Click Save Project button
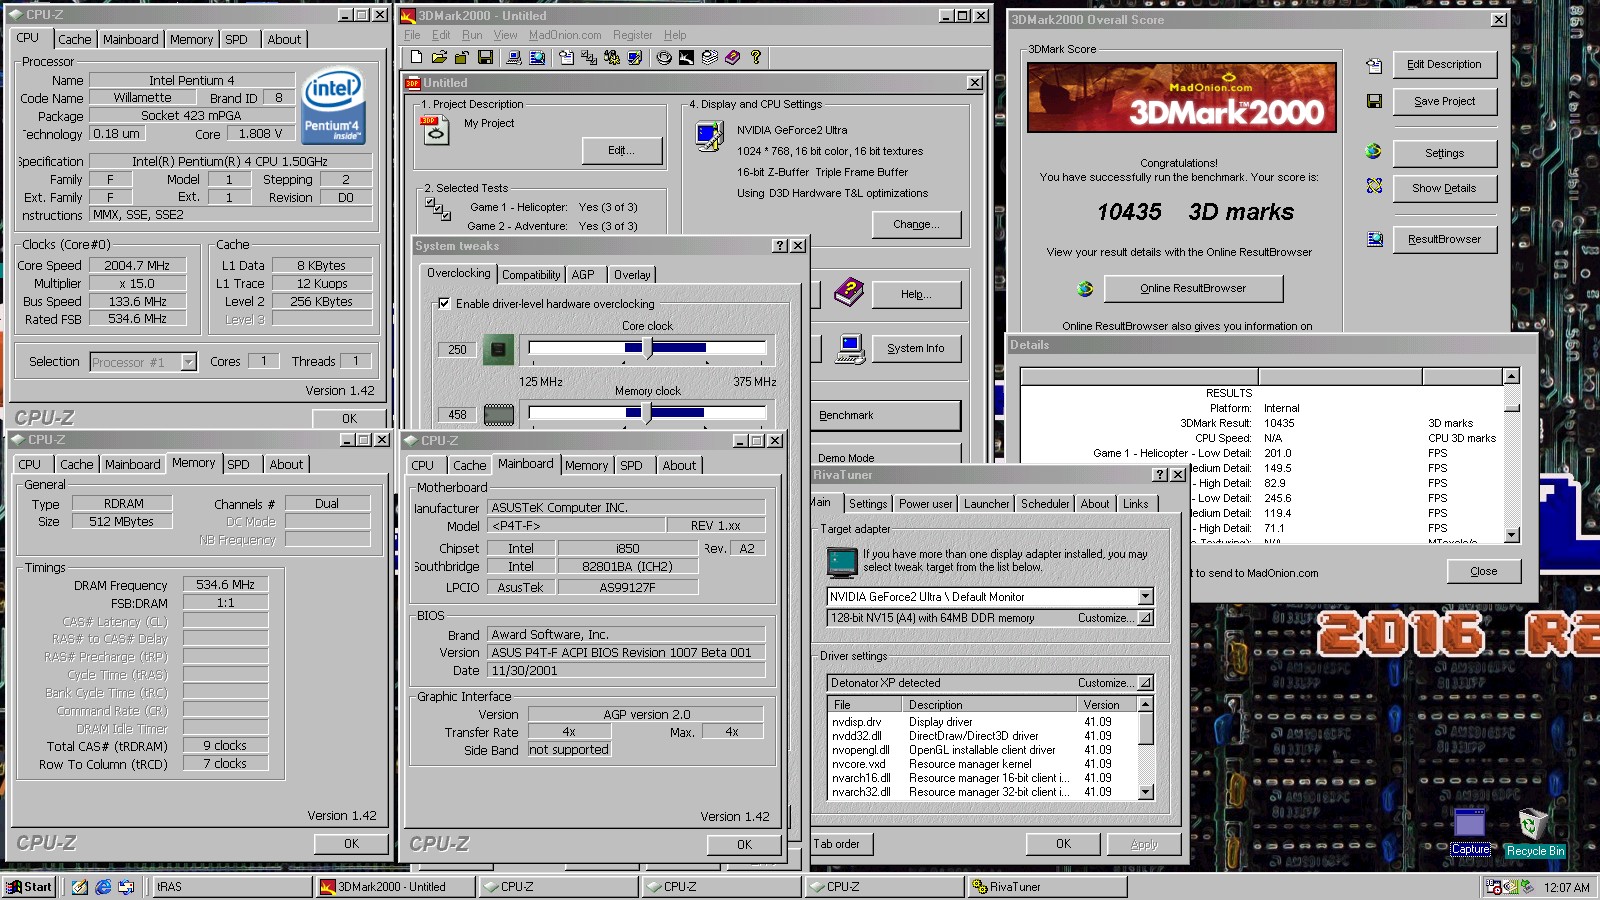1600x900 pixels. point(1444,101)
